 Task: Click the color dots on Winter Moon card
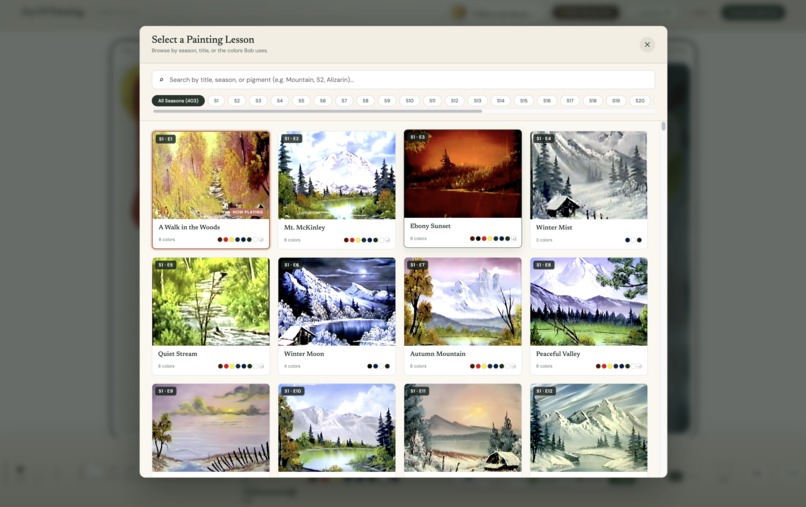point(378,366)
